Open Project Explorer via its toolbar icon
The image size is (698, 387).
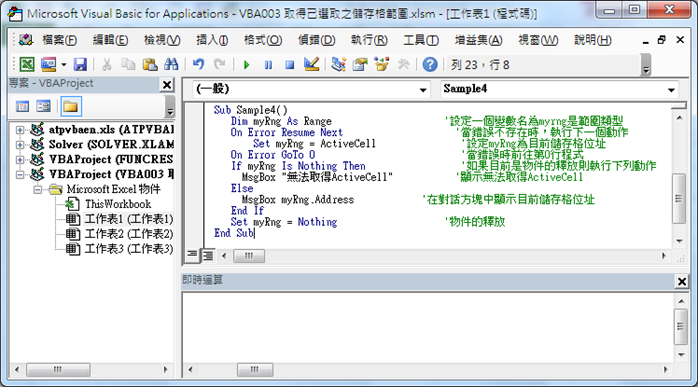(339, 65)
